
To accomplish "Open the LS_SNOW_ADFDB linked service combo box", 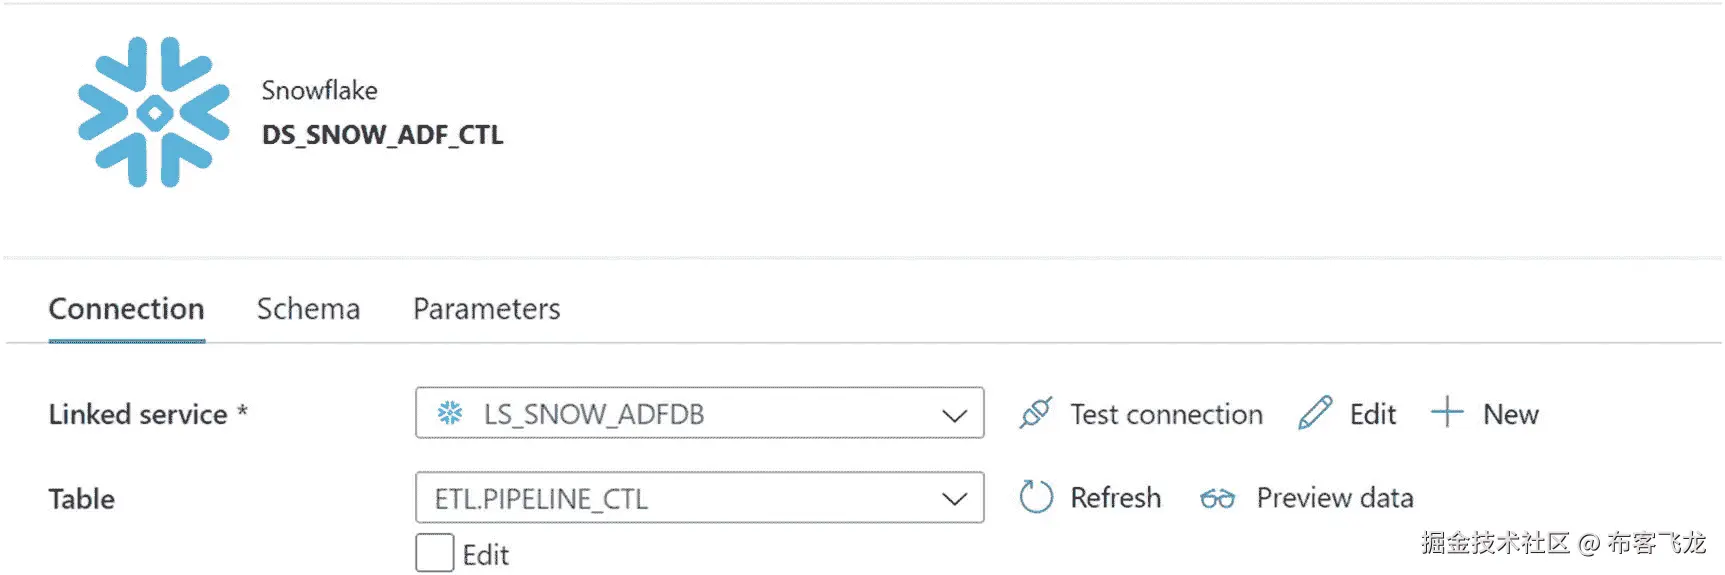I will tap(680, 413).
